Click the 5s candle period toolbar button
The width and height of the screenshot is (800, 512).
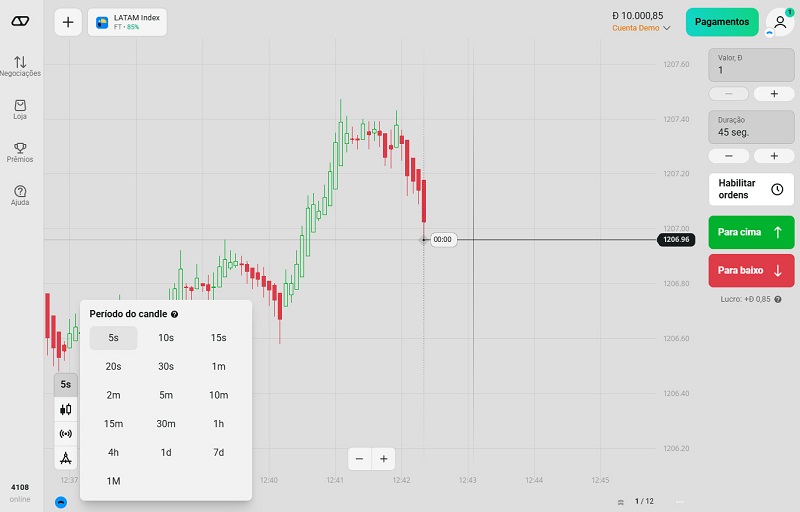click(x=66, y=385)
